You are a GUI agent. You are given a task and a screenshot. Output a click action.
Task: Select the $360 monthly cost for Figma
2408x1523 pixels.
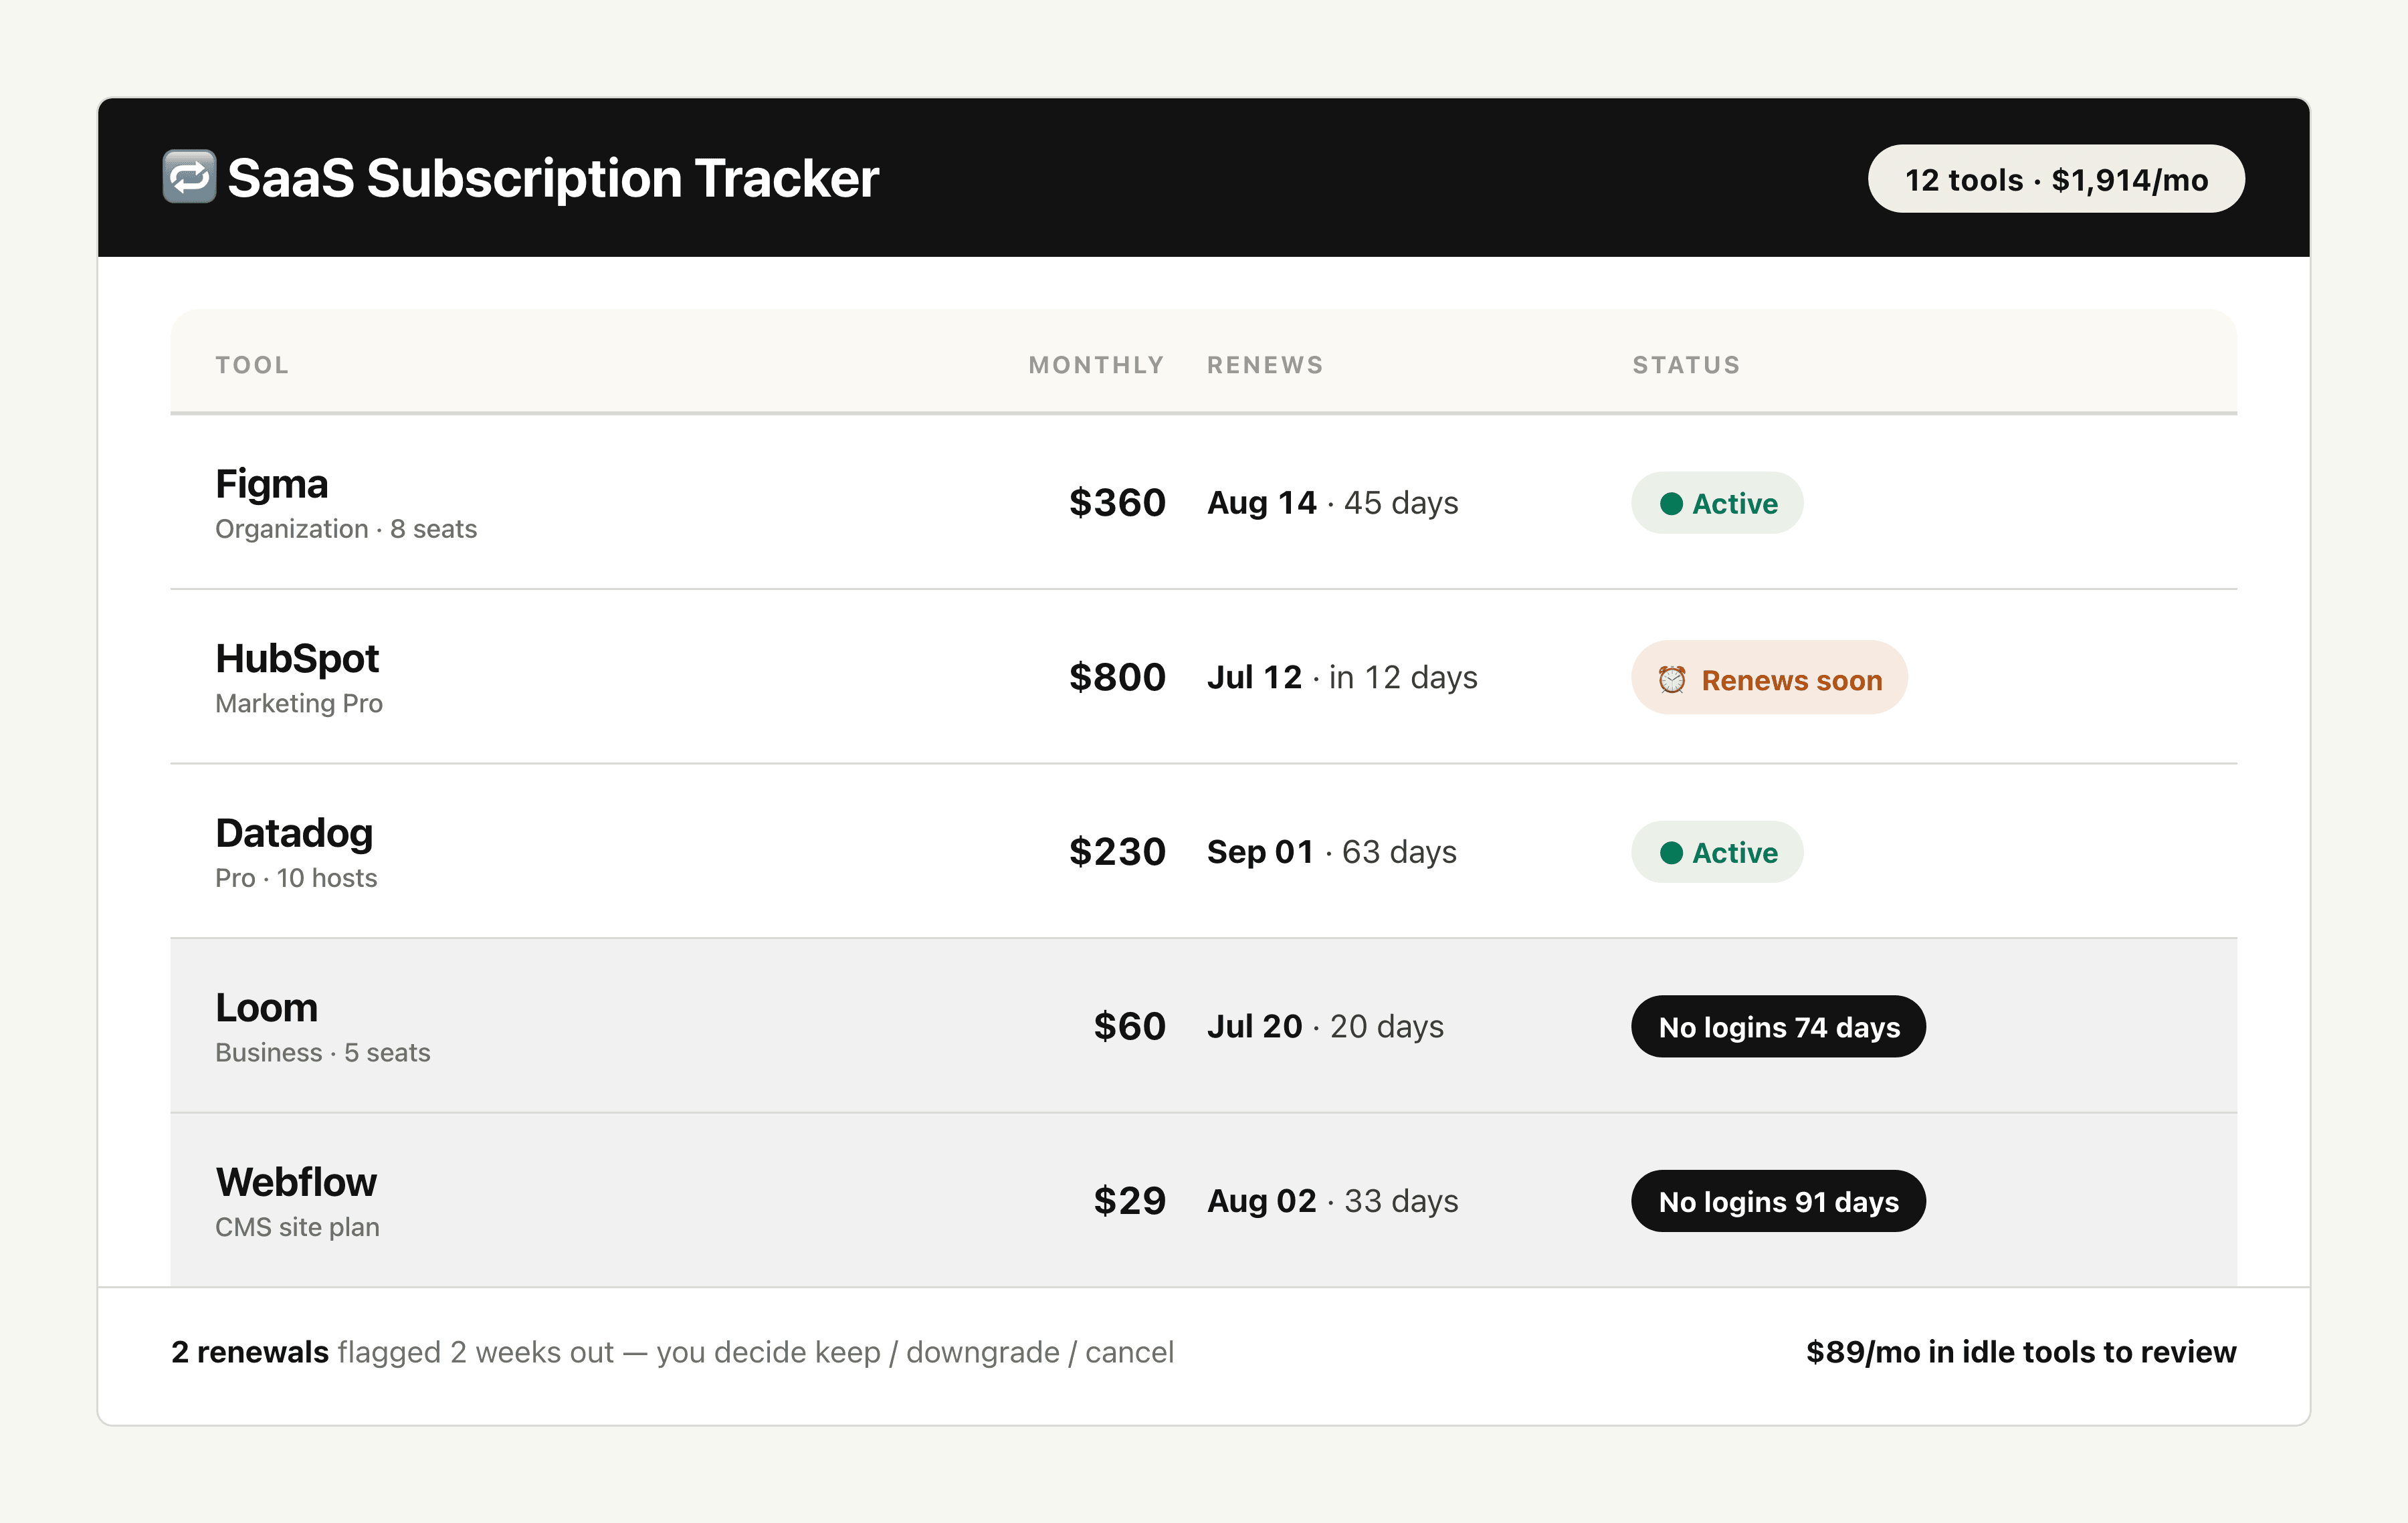coord(1117,502)
